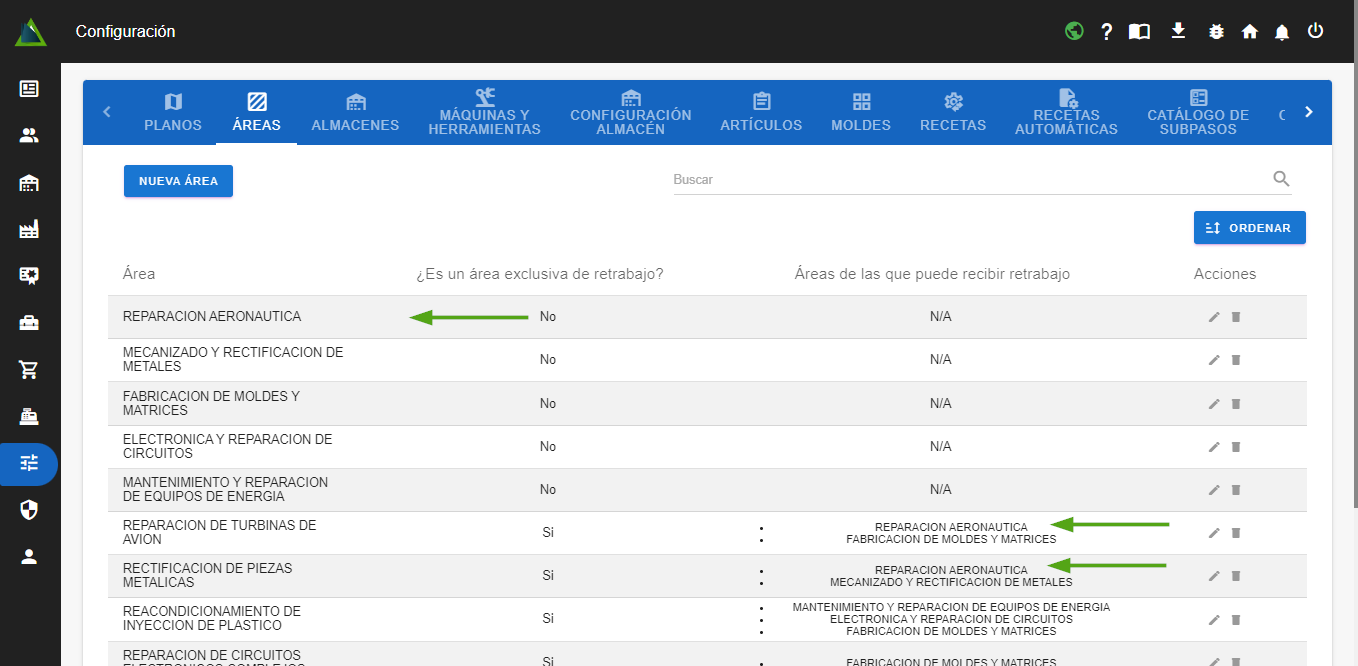Go to home via house icon
The image size is (1358, 666).
pyautogui.click(x=1249, y=31)
